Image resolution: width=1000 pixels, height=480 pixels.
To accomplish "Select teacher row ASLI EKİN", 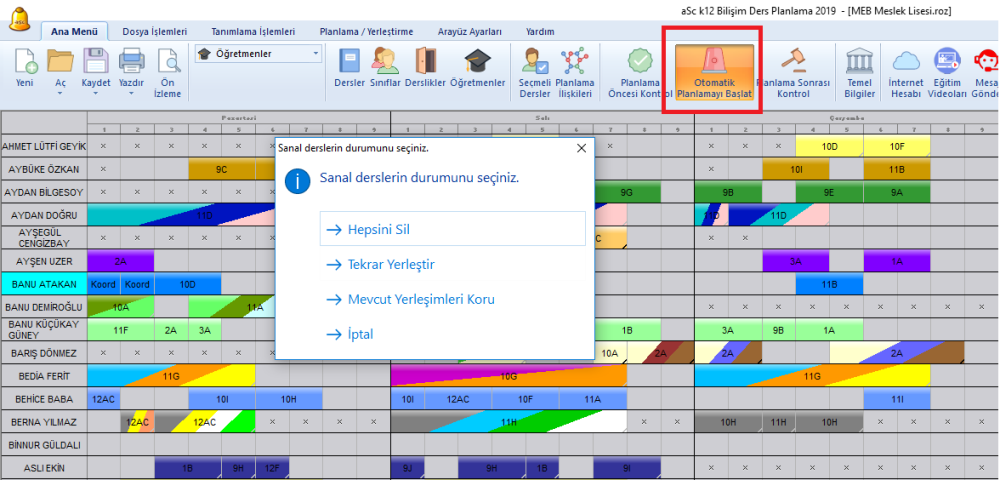I will [44, 468].
